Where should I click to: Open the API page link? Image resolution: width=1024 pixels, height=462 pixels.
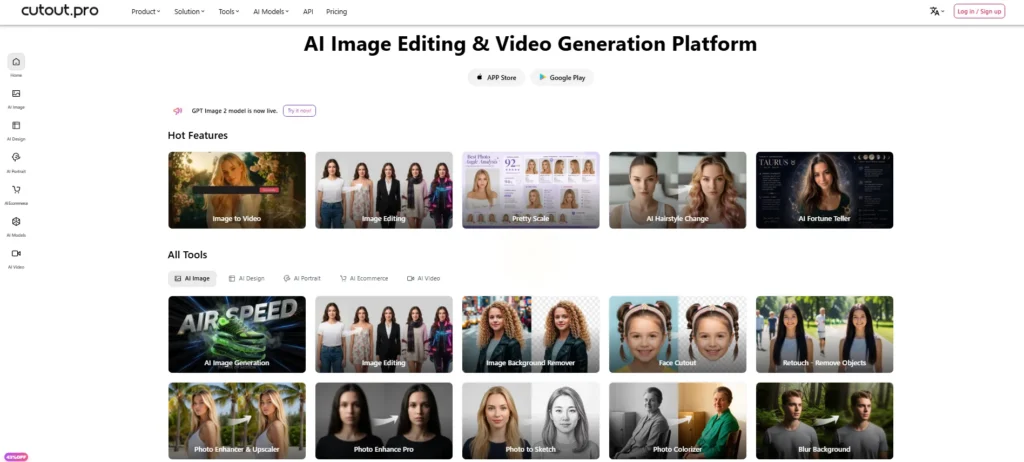pyautogui.click(x=308, y=12)
